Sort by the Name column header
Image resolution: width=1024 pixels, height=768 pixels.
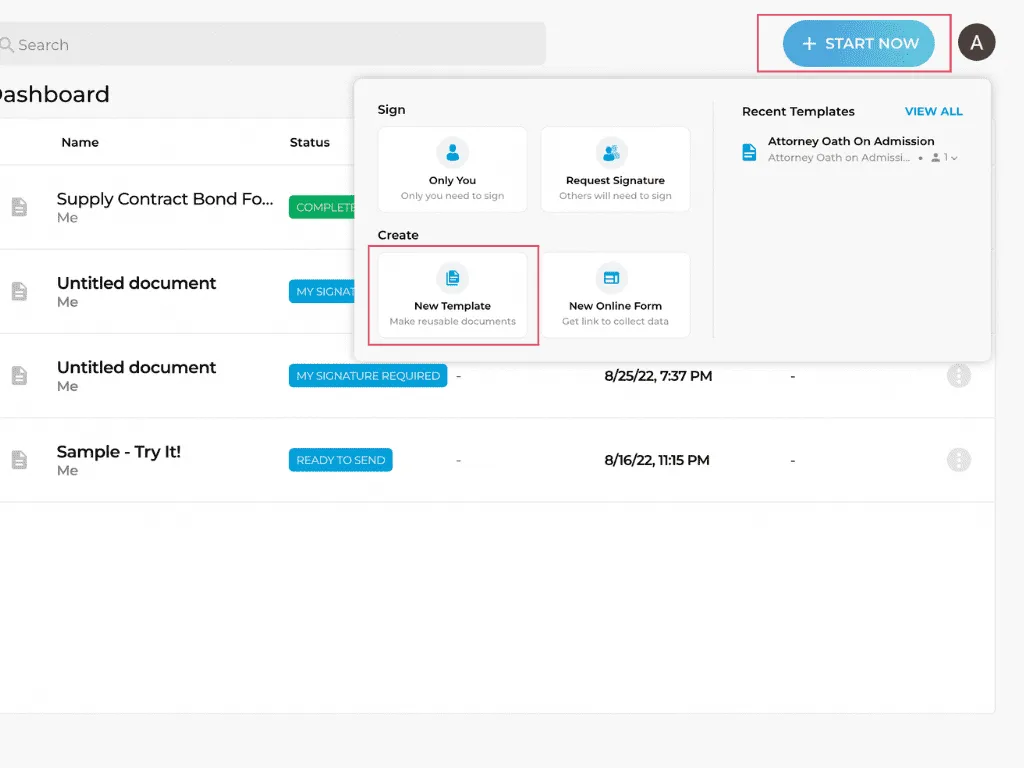80,142
